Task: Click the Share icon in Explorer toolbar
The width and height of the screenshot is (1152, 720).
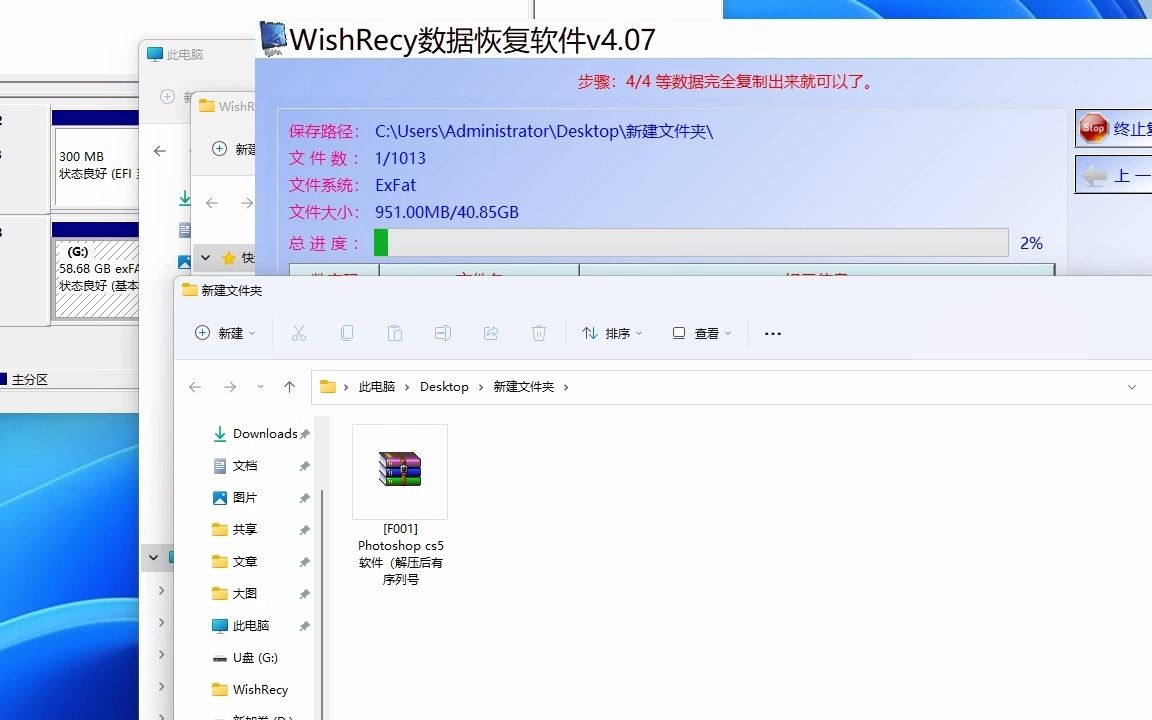Action: click(x=491, y=333)
